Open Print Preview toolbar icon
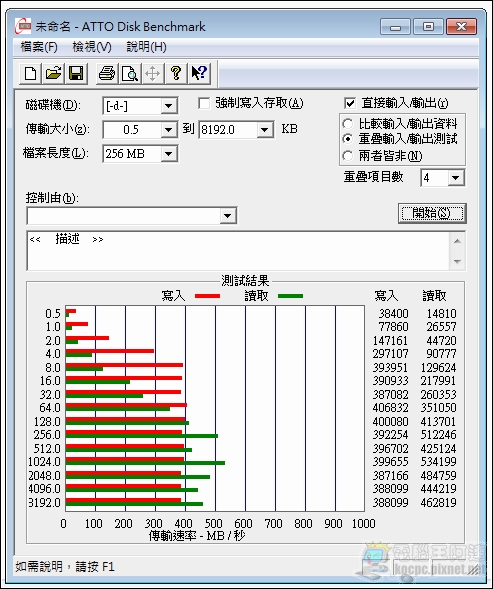 click(130, 73)
